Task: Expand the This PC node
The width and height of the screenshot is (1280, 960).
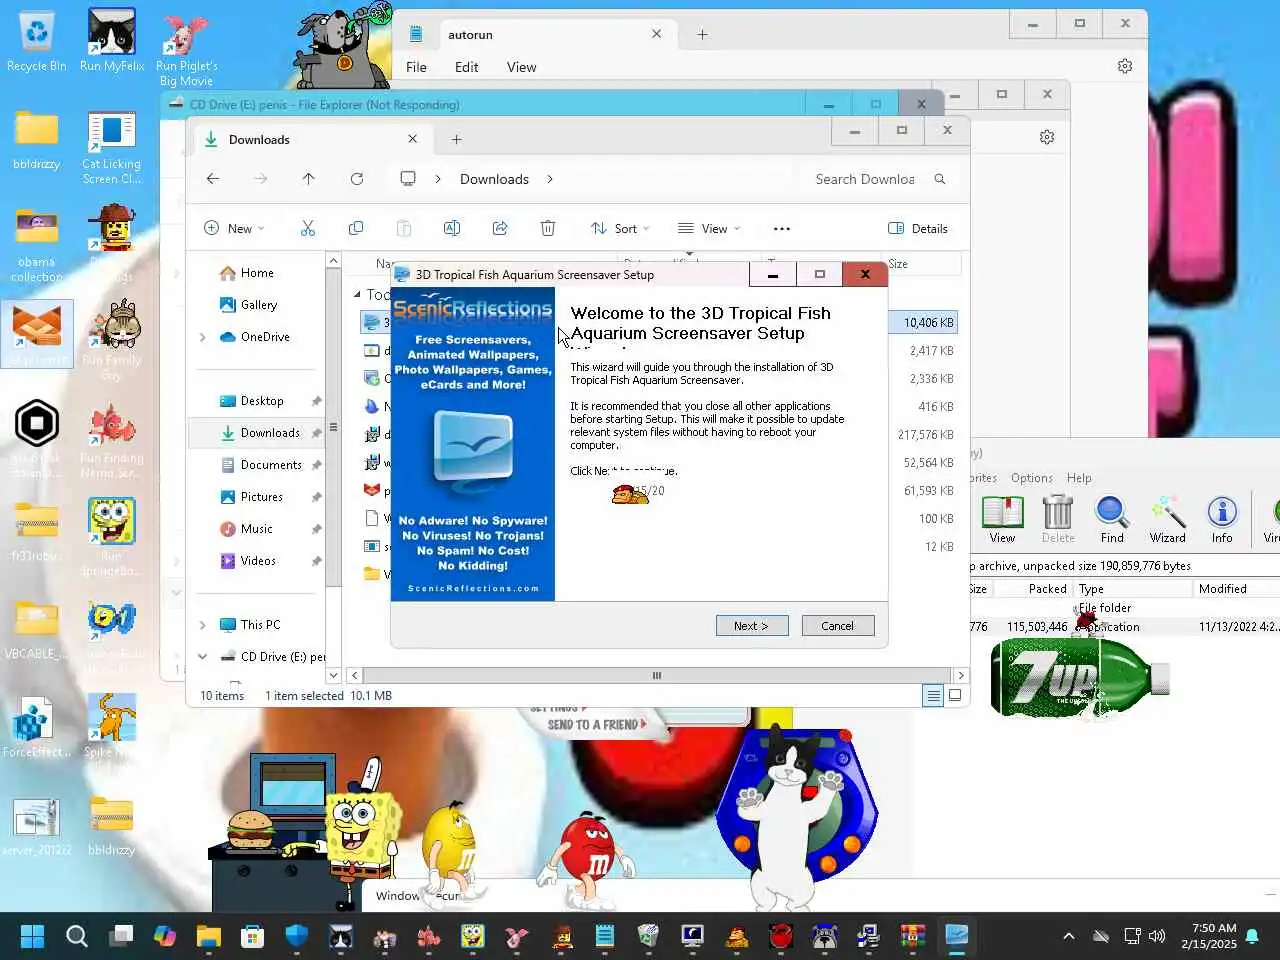Action: (x=203, y=625)
